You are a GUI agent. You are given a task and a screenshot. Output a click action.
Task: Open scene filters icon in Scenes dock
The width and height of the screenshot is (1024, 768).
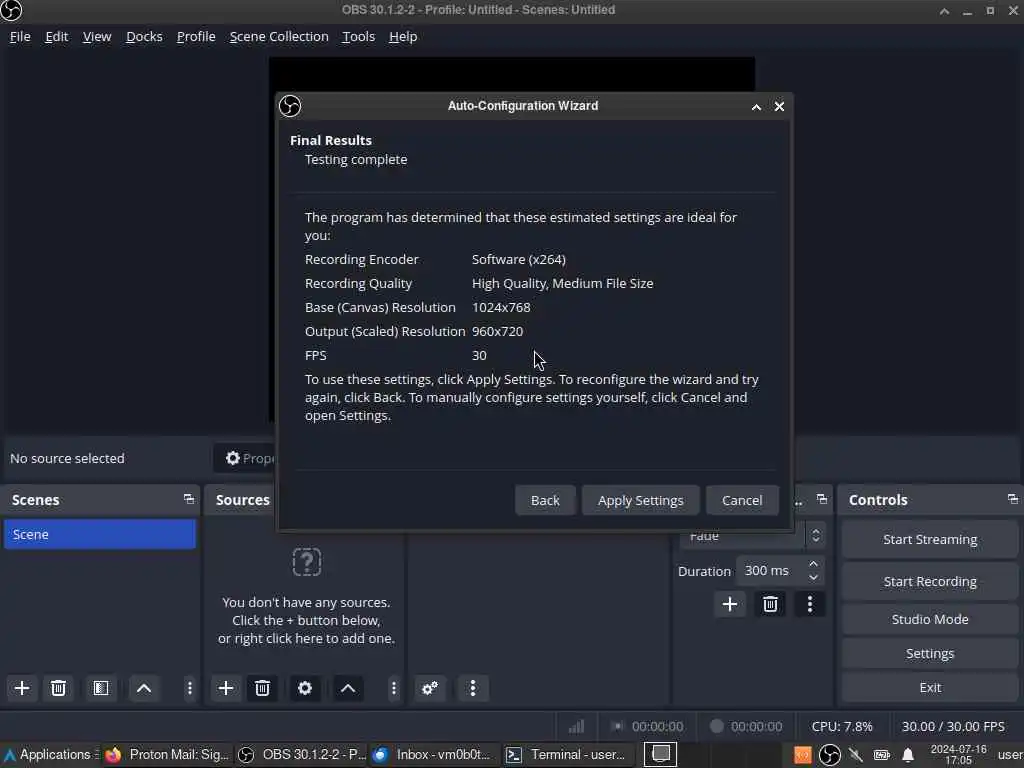pos(101,688)
